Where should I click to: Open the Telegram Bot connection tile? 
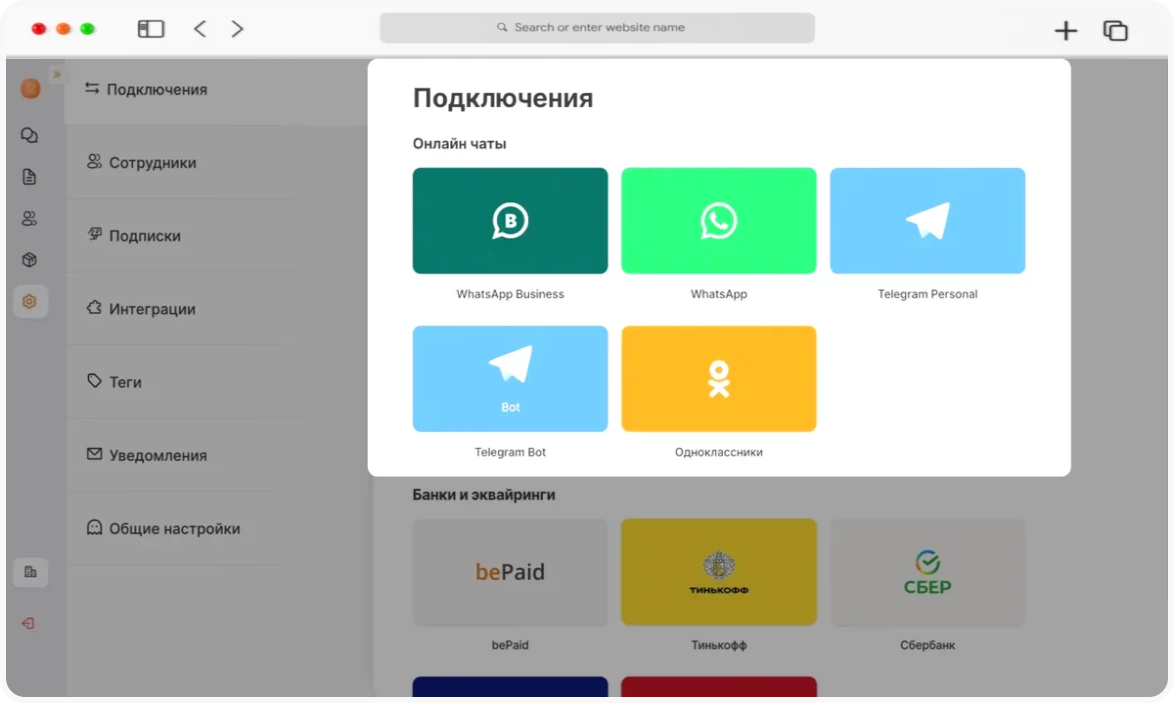[x=510, y=379]
